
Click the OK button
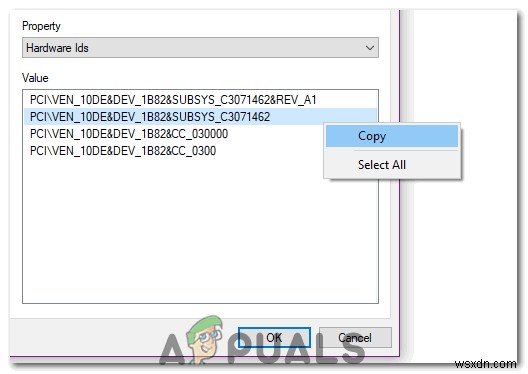tap(274, 337)
